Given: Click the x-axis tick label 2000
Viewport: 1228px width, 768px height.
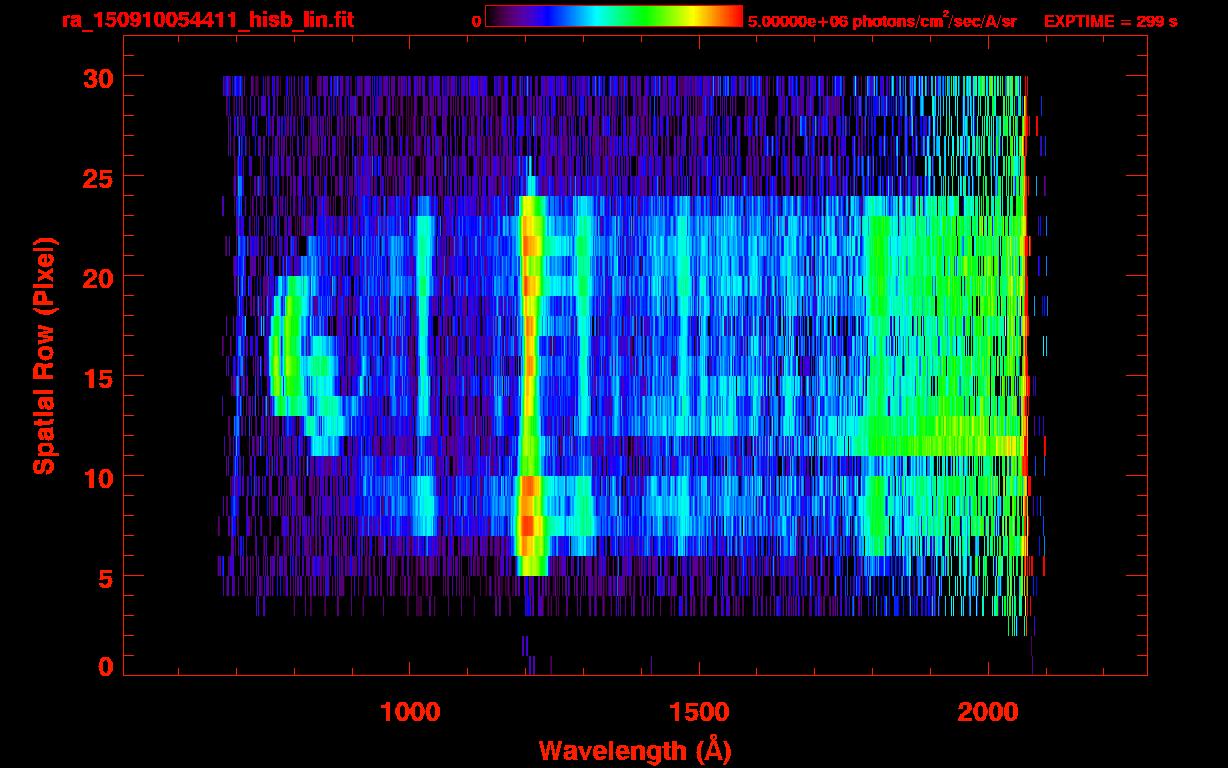Looking at the screenshot, I should (988, 712).
